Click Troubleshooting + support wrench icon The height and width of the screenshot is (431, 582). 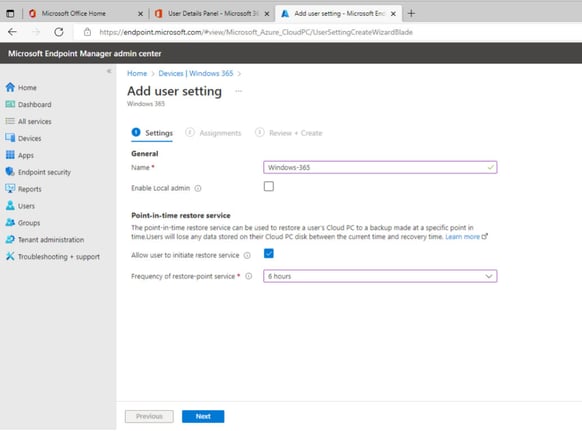(10, 256)
